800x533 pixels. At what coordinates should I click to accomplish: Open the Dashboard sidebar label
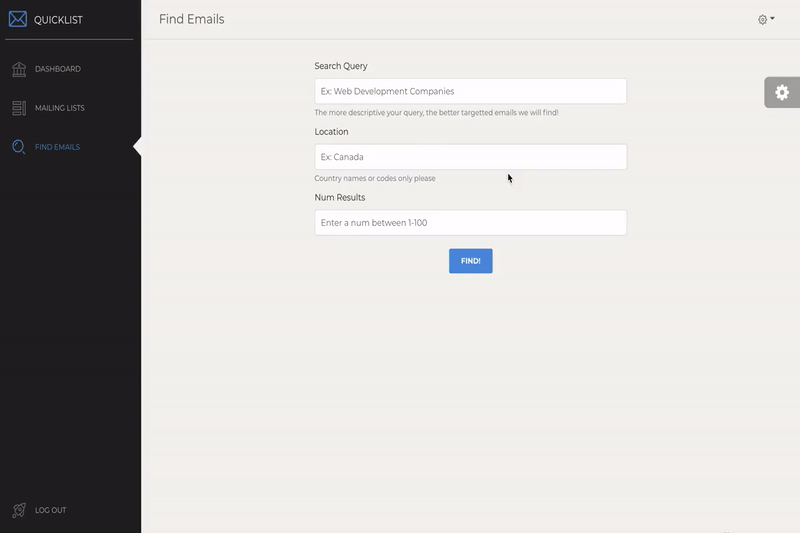click(x=58, y=69)
